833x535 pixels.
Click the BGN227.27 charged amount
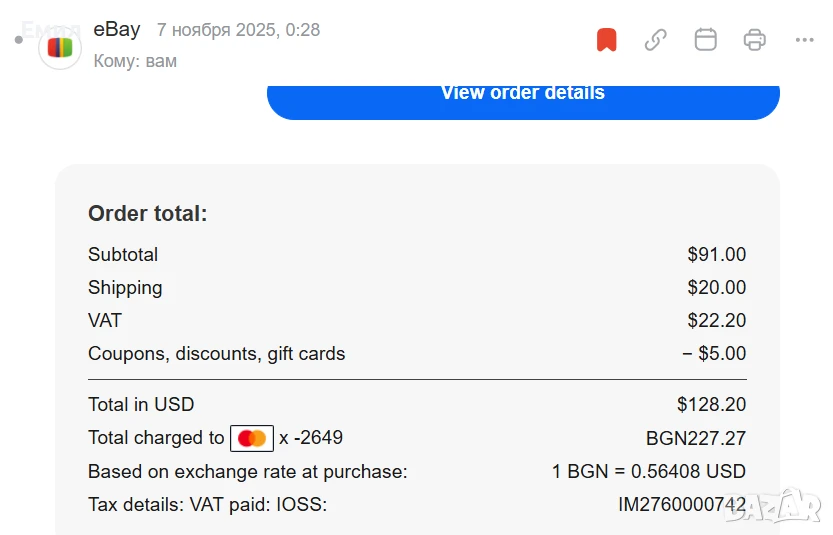click(x=696, y=438)
